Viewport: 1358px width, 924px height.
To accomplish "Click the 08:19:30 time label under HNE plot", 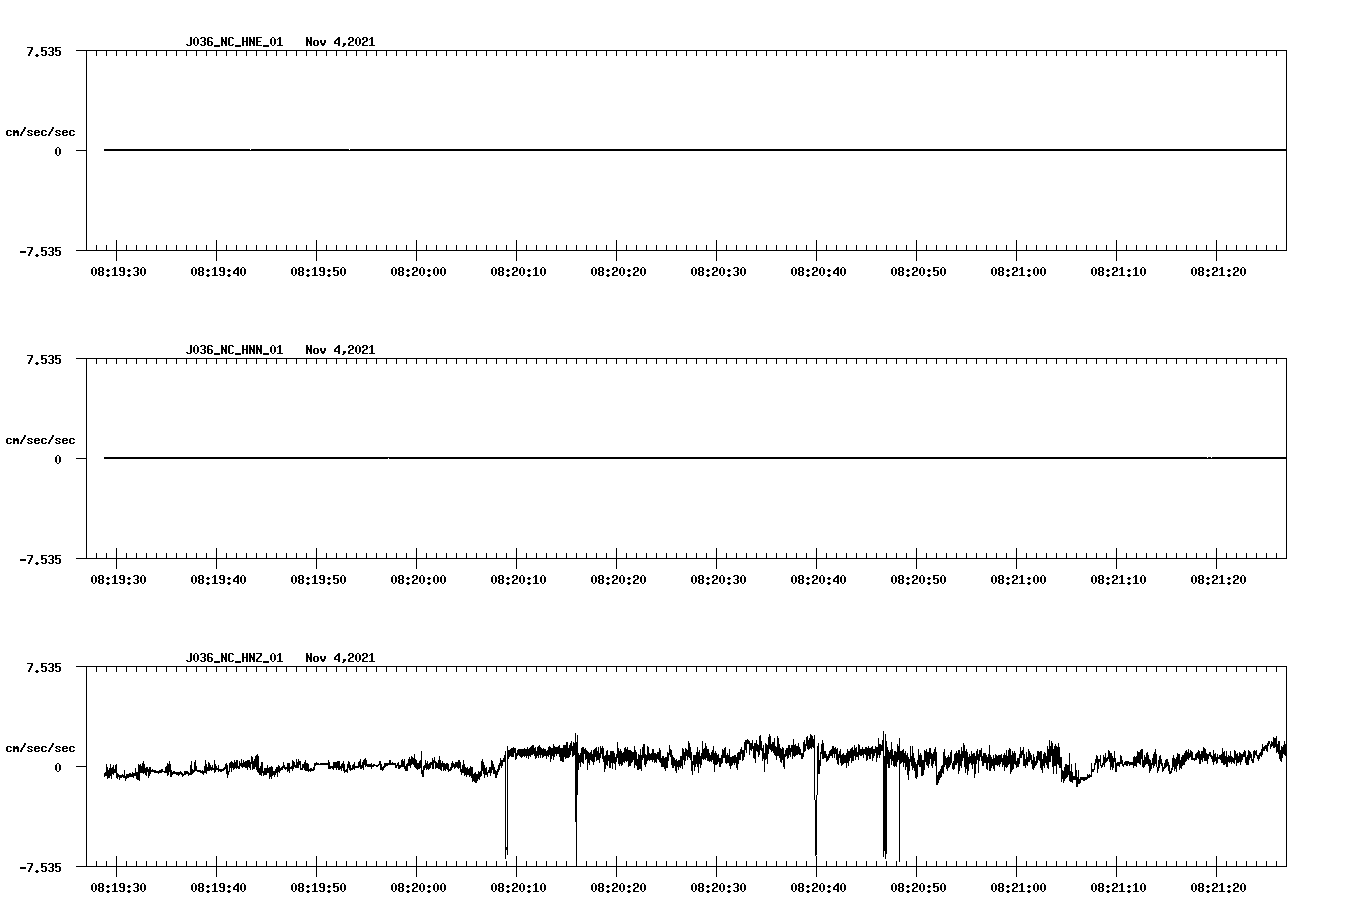I will pos(118,271).
